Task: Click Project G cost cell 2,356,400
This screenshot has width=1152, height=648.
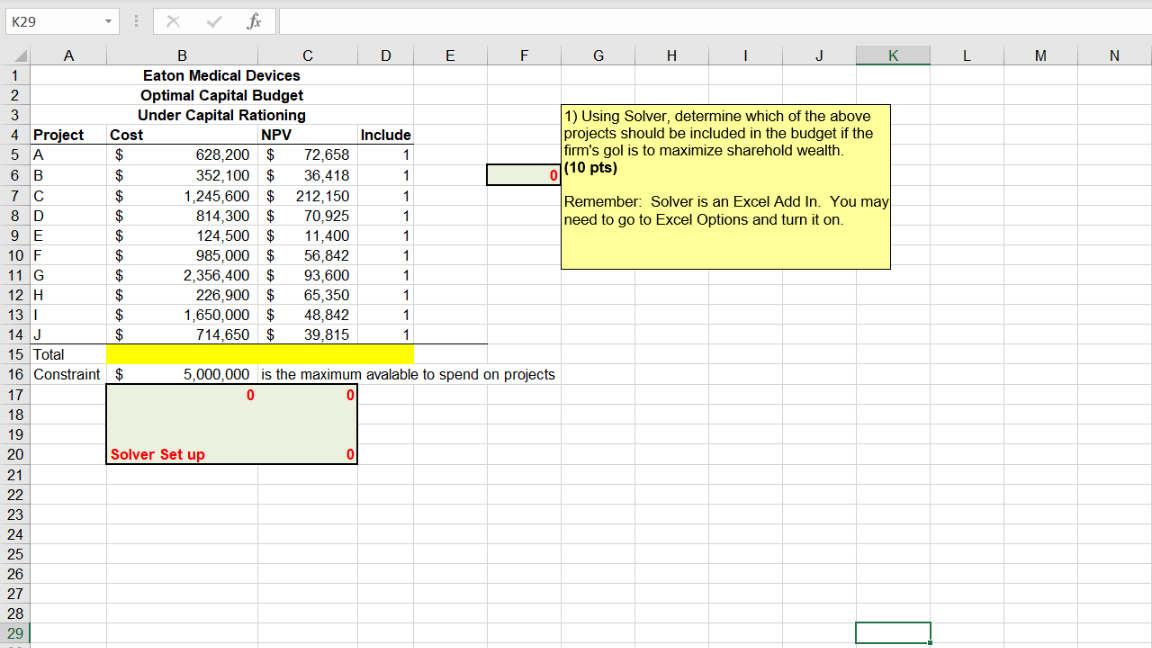Action: [x=182, y=276]
